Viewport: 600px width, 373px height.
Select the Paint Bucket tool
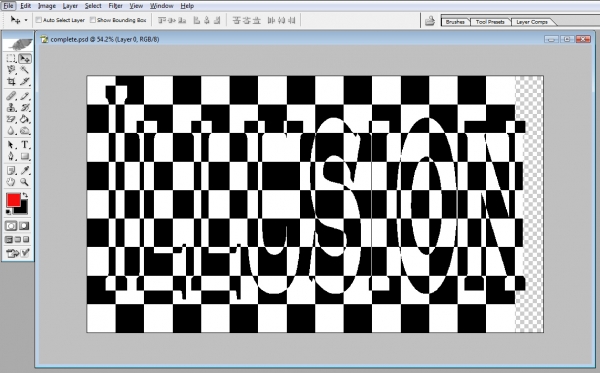24,119
